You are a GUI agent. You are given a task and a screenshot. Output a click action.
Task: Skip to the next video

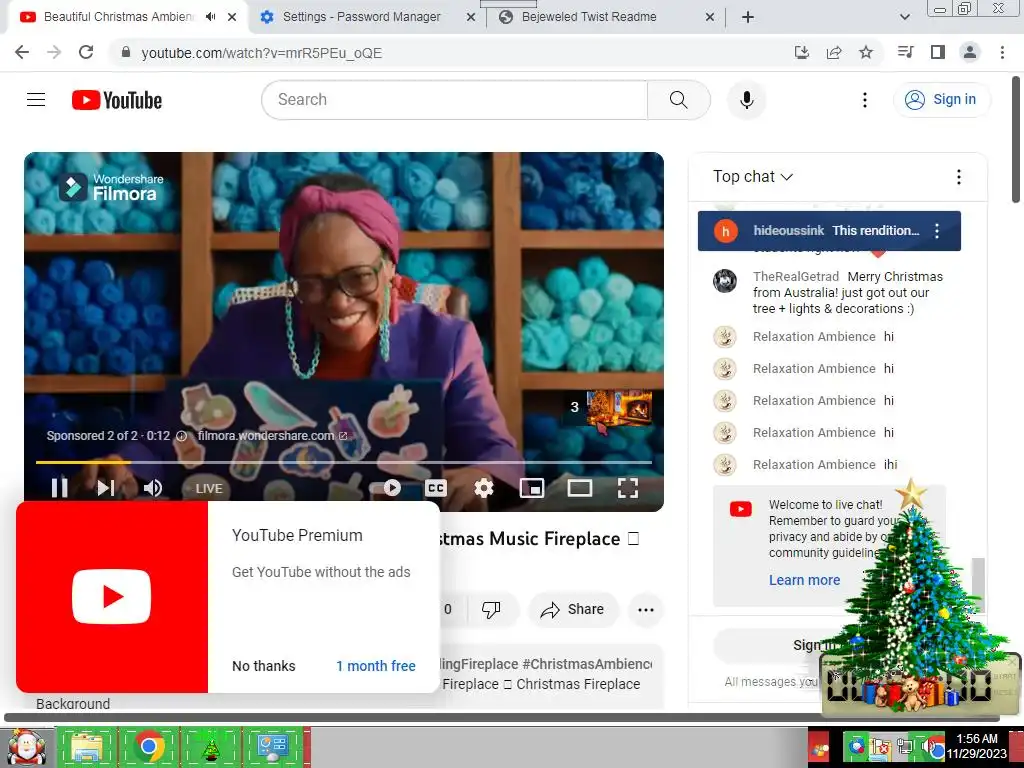pyautogui.click(x=106, y=488)
